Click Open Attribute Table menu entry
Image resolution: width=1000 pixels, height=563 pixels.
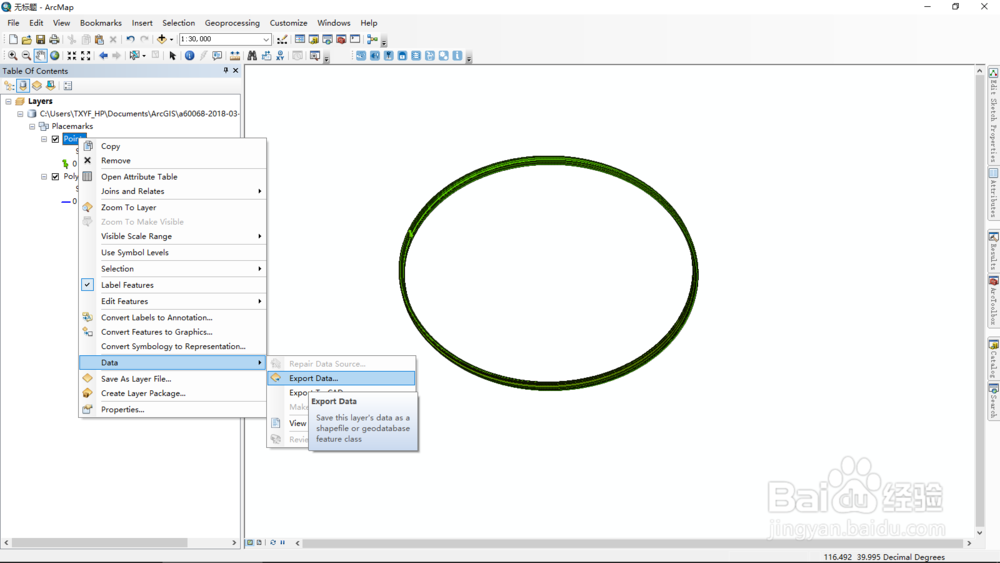172,177
